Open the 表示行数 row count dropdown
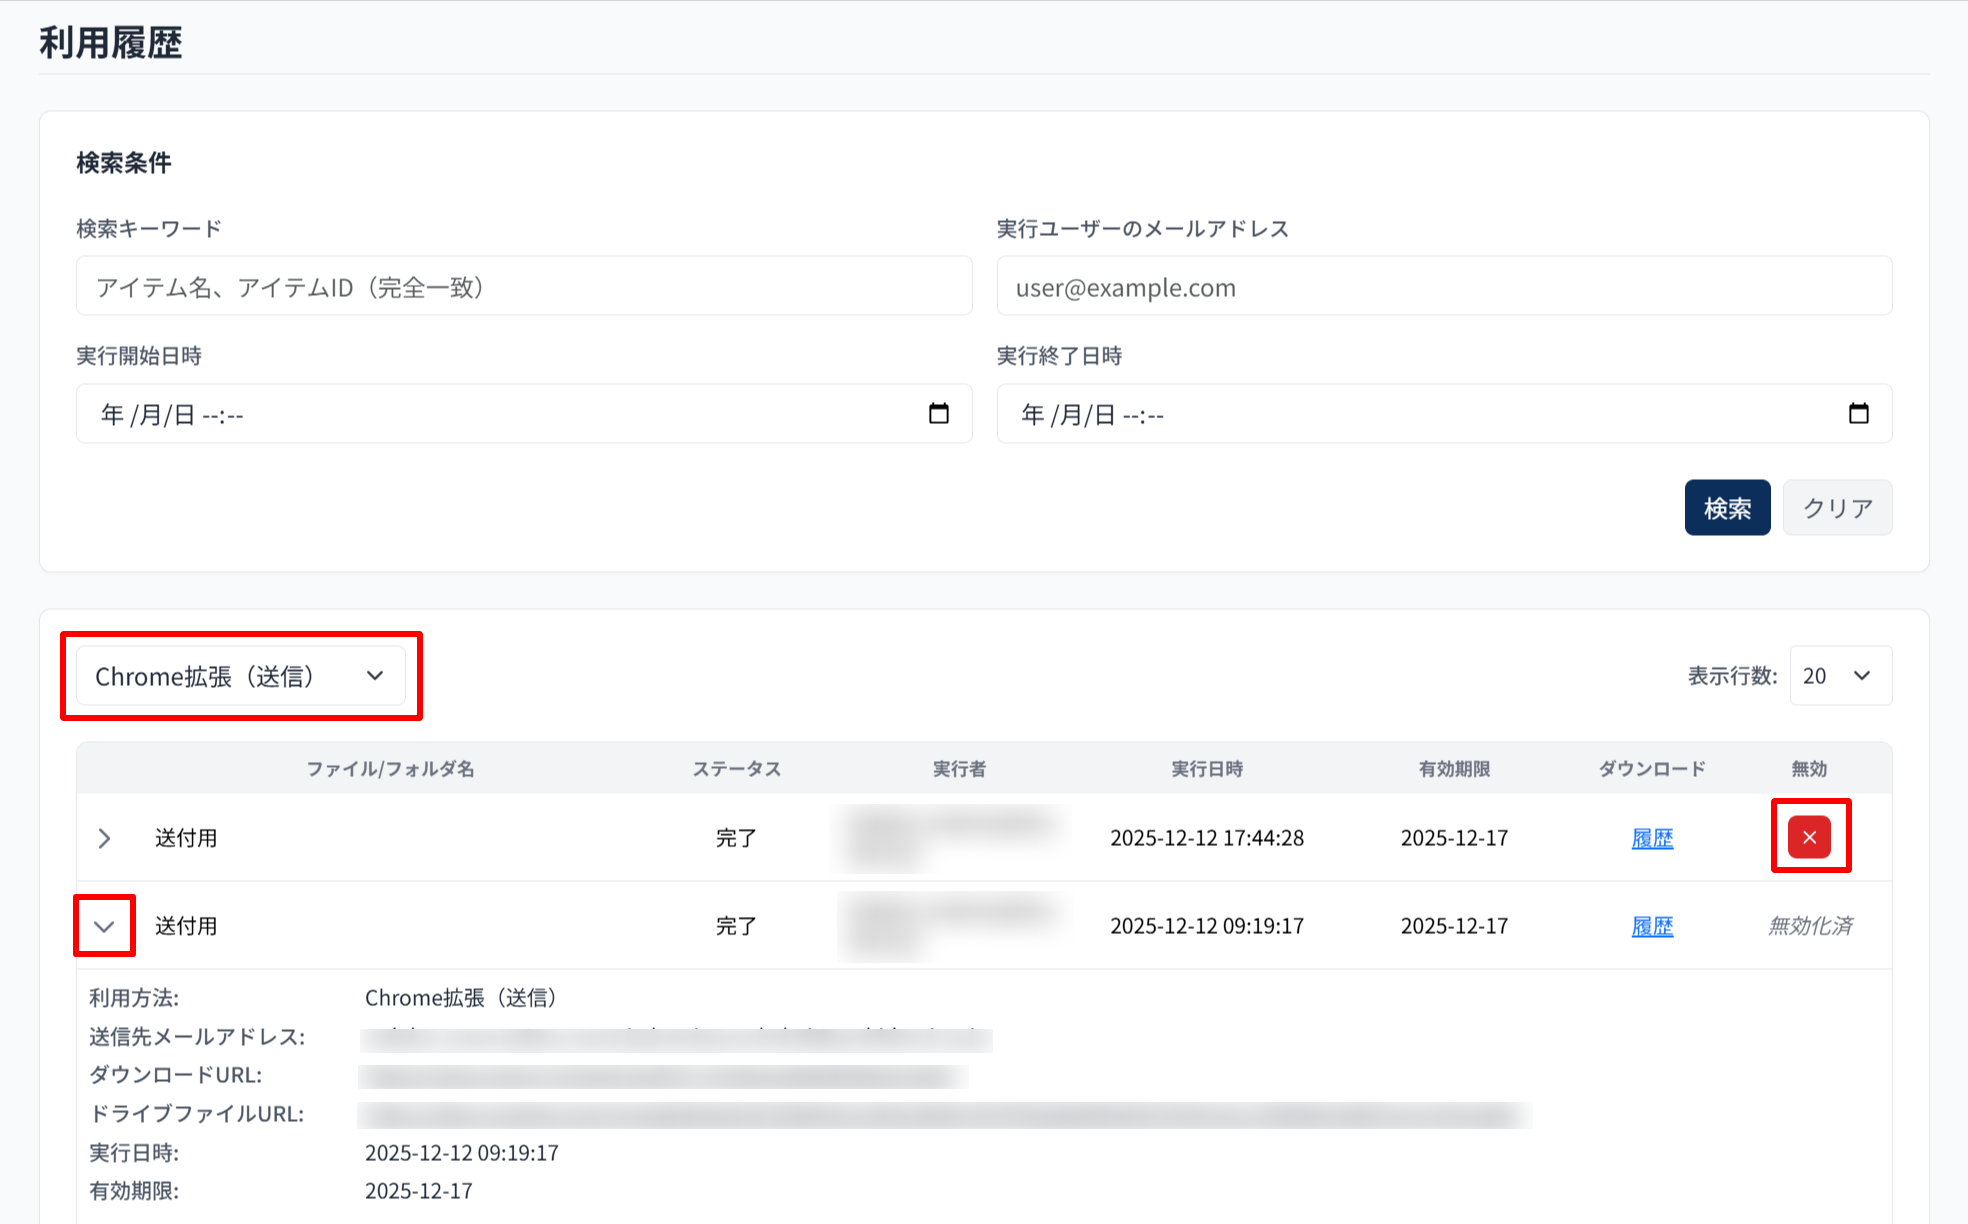The width and height of the screenshot is (1968, 1224). [x=1839, y=676]
